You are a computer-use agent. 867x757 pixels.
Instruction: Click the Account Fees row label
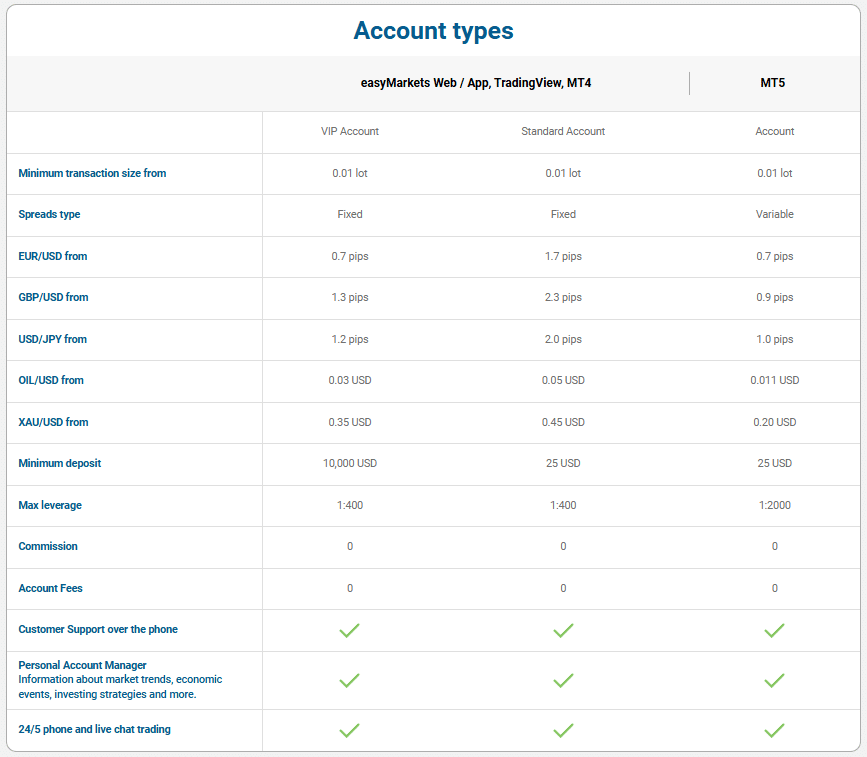pos(50,588)
